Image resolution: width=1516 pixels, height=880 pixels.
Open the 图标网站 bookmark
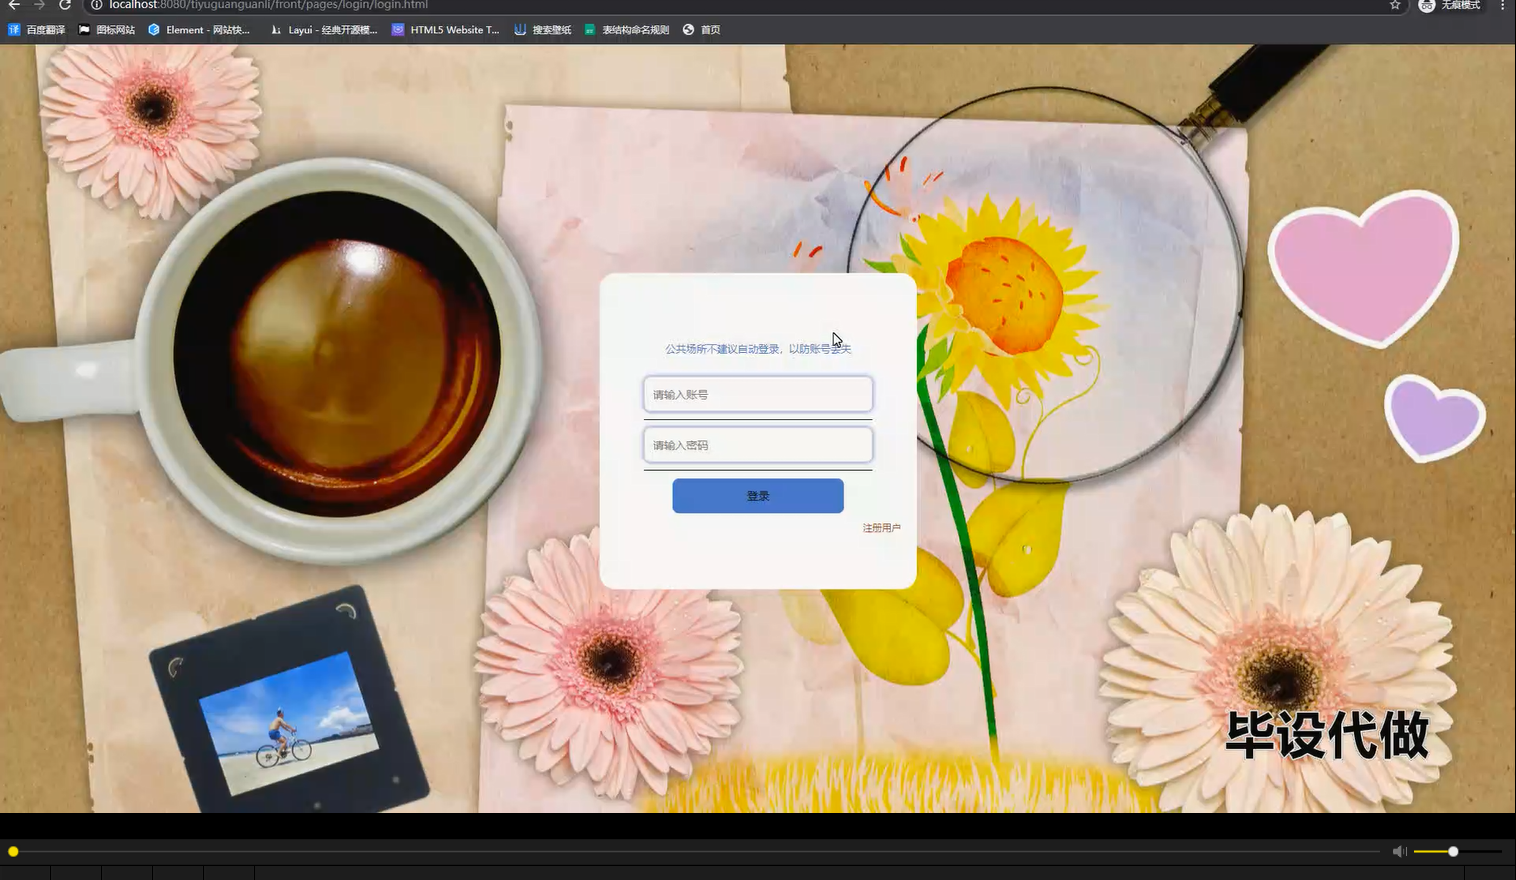click(106, 30)
